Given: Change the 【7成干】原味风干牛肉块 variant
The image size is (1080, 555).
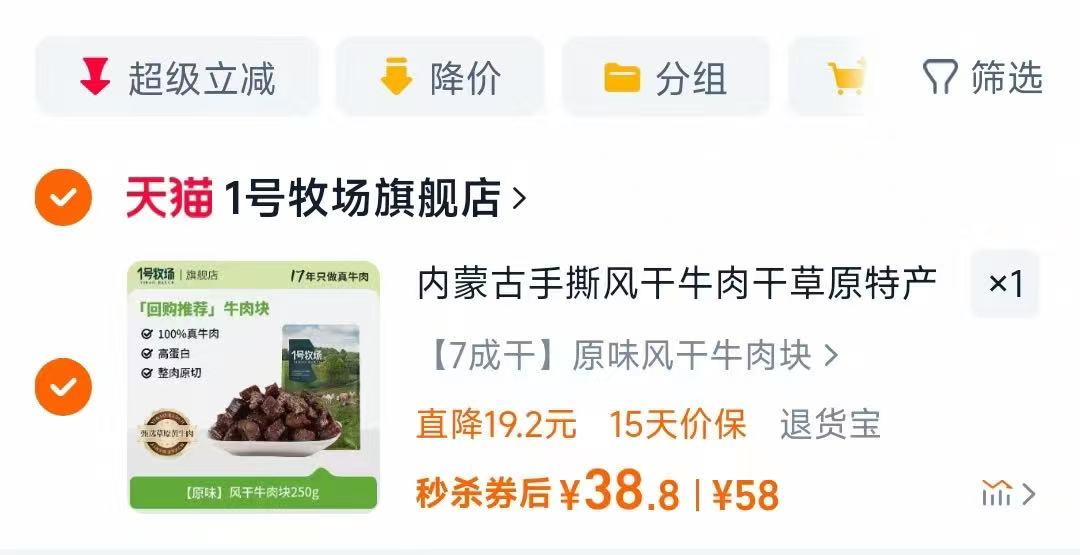Looking at the screenshot, I should (634, 356).
